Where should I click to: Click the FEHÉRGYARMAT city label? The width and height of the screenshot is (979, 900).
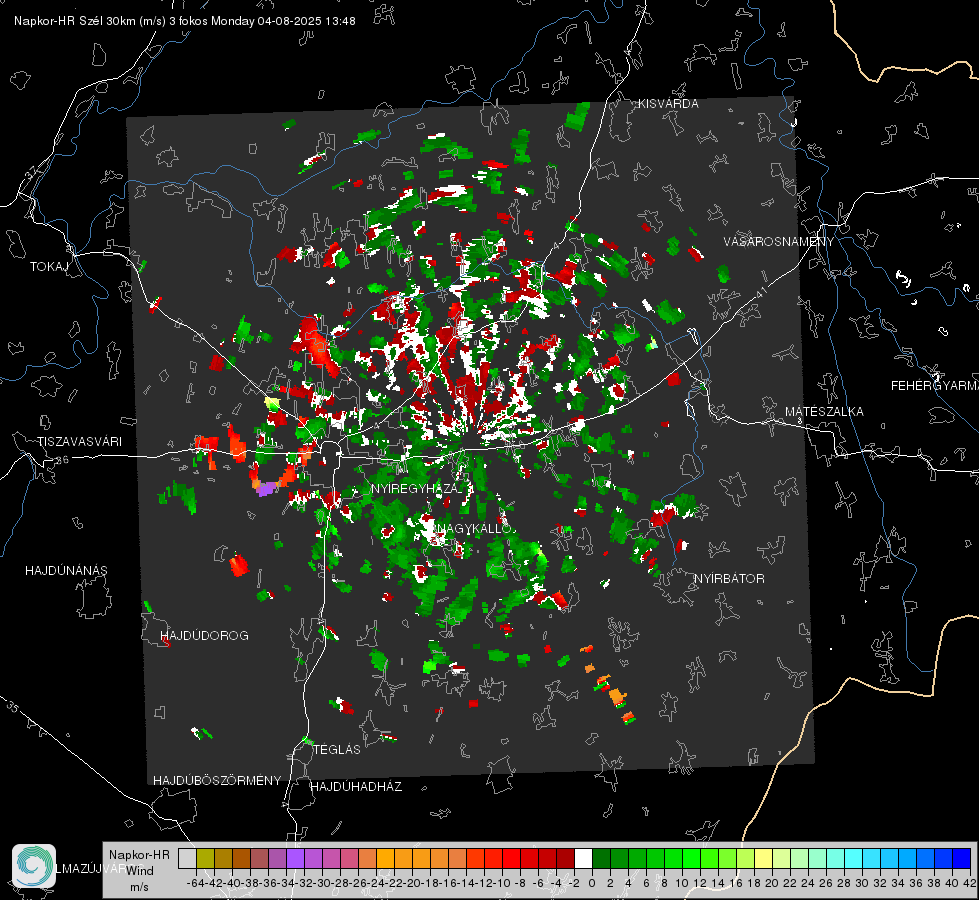pyautogui.click(x=935, y=386)
